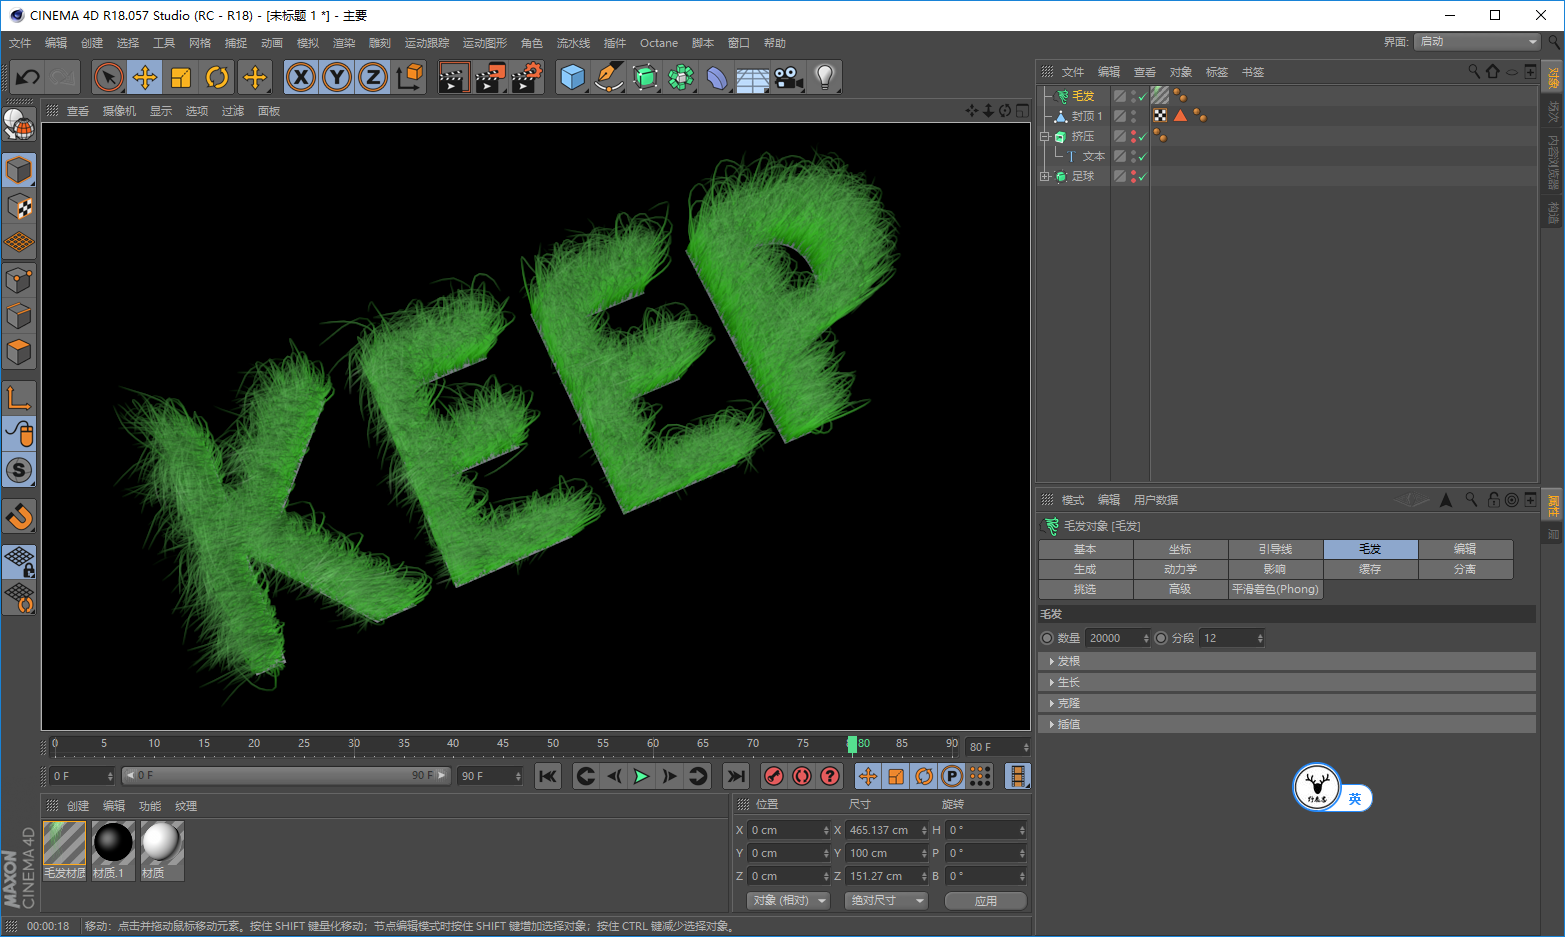Switch to the 引导线 attribute tab
Image resolution: width=1565 pixels, height=937 pixels.
point(1276,549)
